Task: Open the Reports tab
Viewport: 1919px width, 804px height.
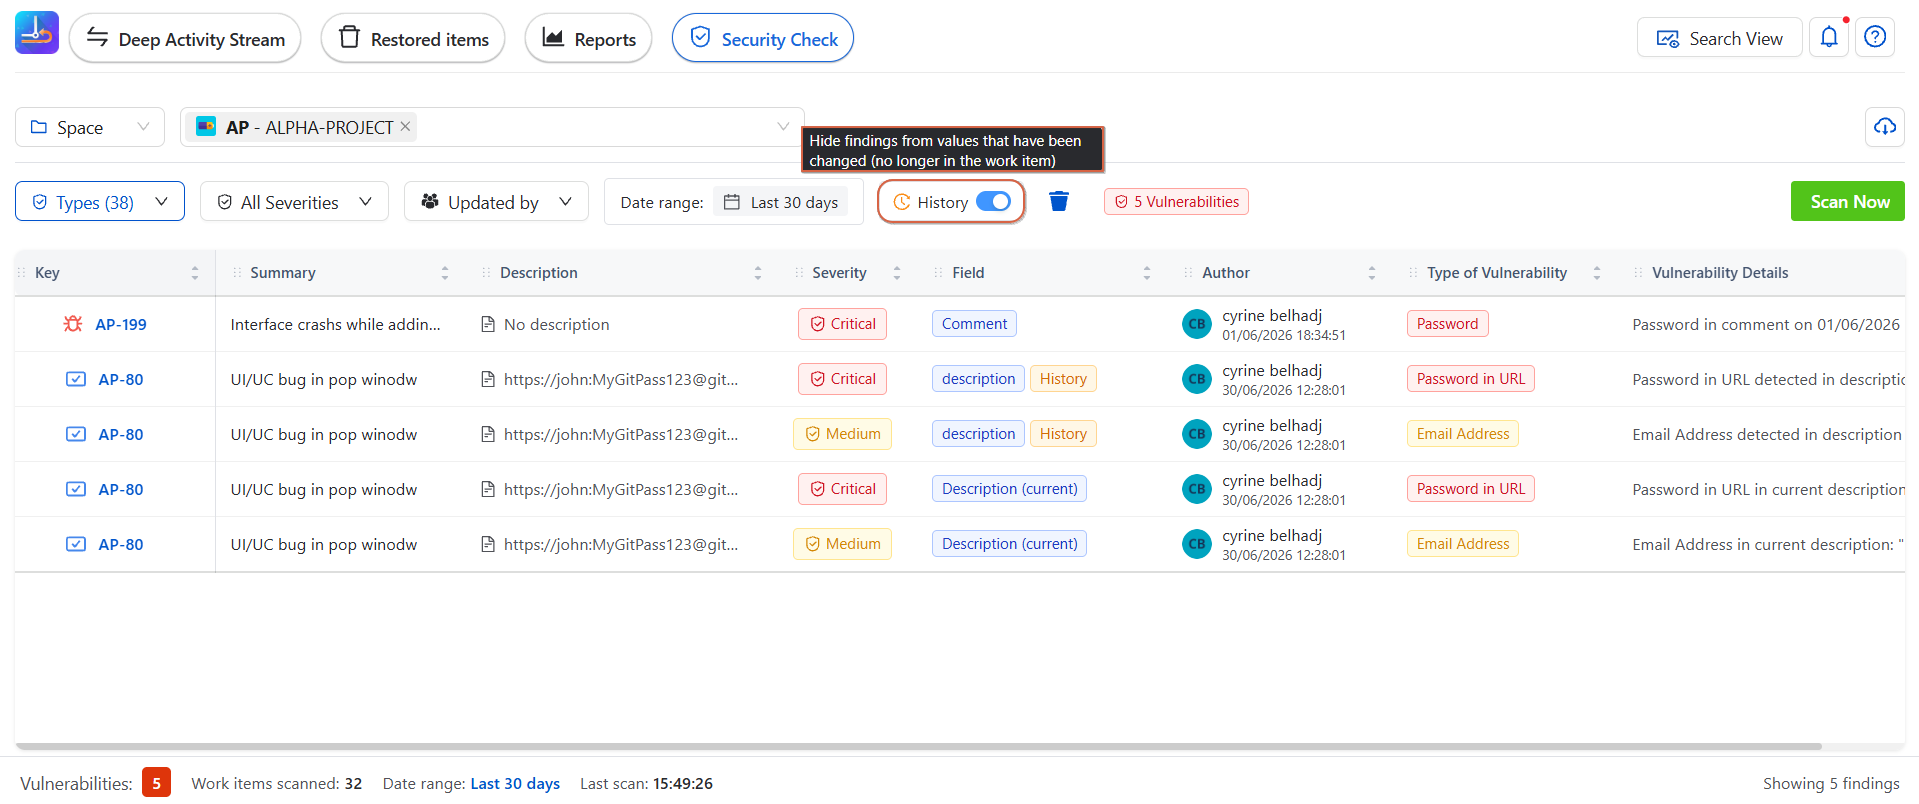Action: (x=588, y=39)
